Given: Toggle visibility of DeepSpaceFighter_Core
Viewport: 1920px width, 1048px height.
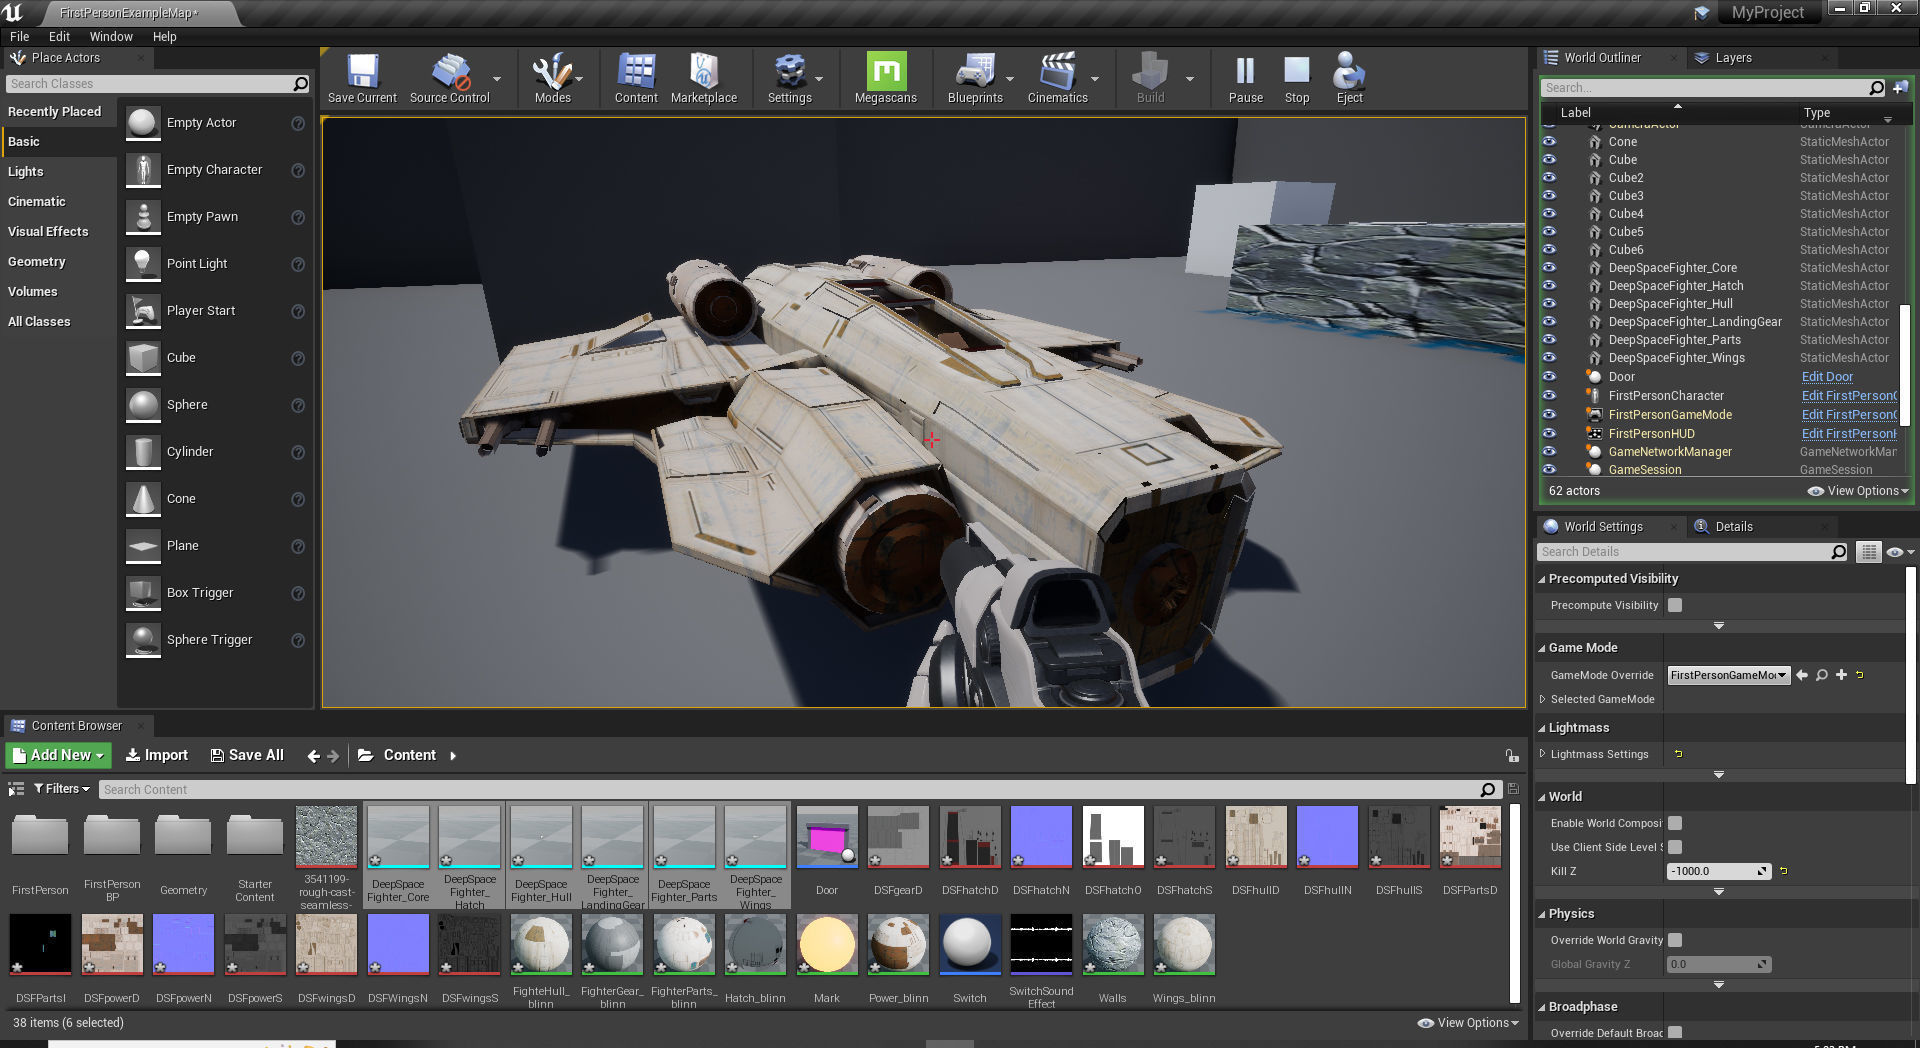Looking at the screenshot, I should [1549, 268].
